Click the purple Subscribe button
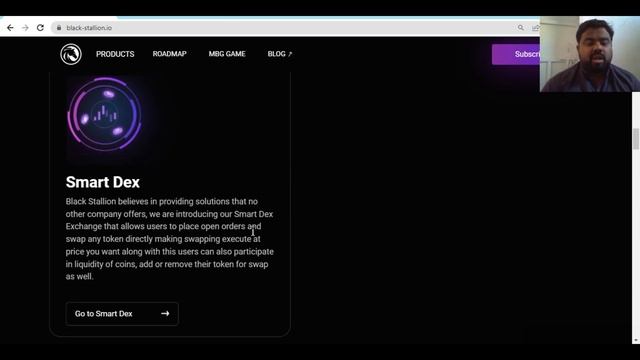The height and width of the screenshot is (360, 640). coord(516,54)
